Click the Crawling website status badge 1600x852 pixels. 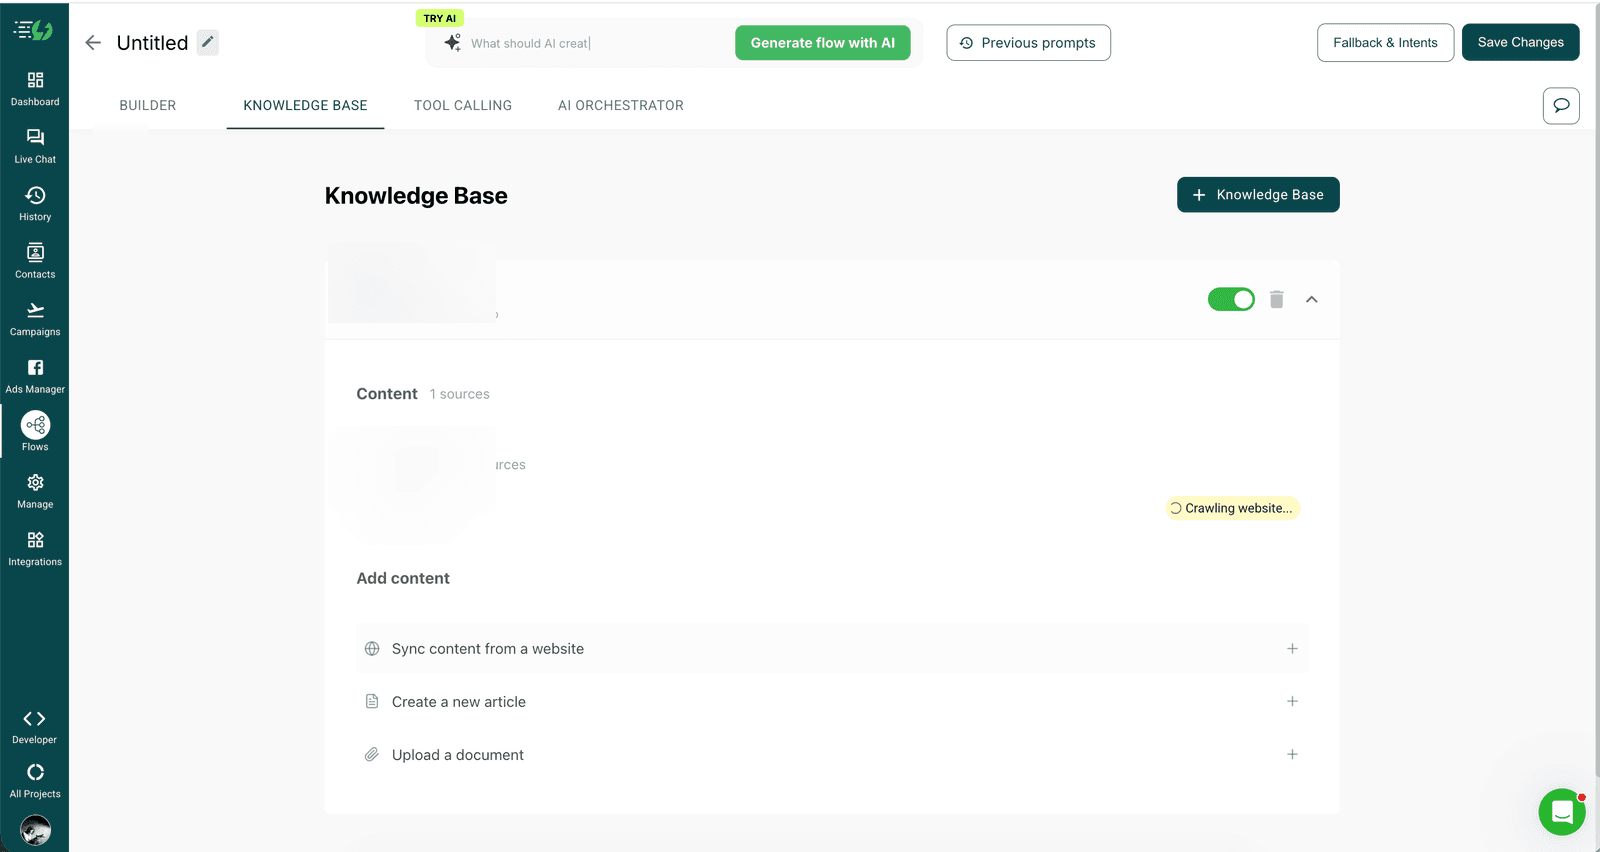(x=1232, y=508)
